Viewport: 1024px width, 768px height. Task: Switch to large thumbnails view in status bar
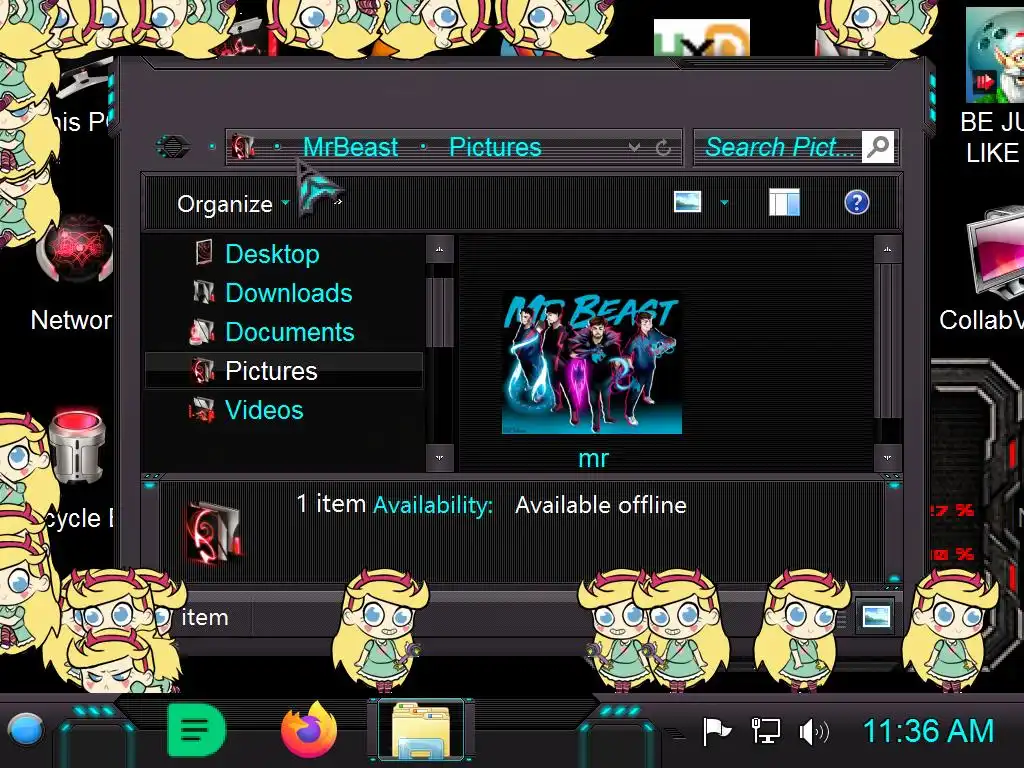click(x=875, y=616)
